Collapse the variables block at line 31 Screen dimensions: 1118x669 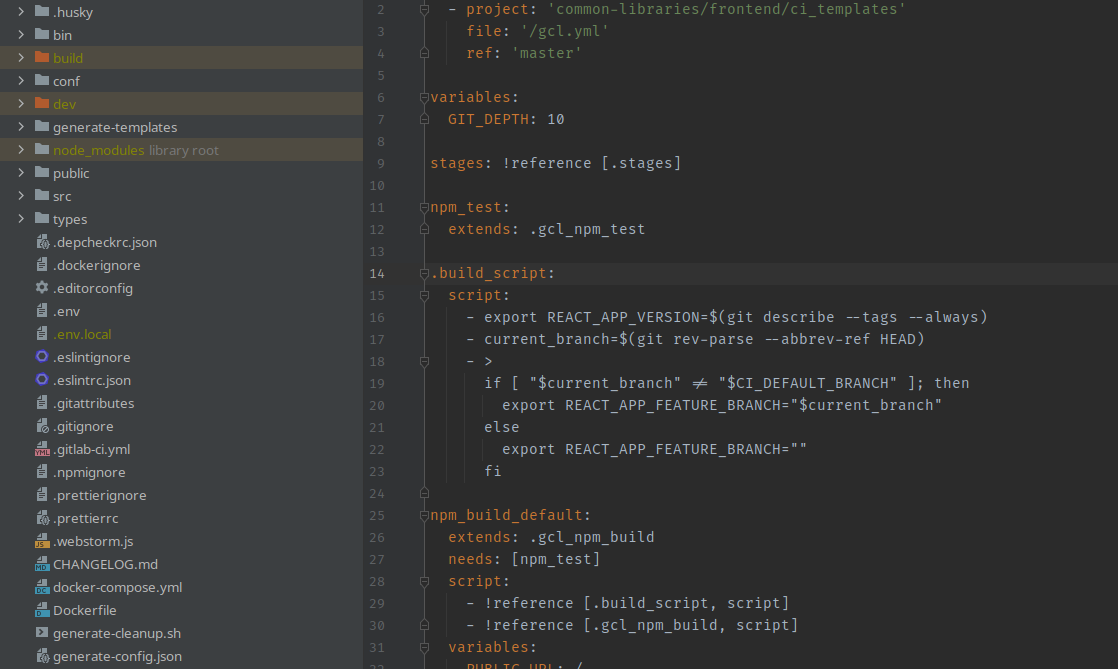[x=424, y=648]
